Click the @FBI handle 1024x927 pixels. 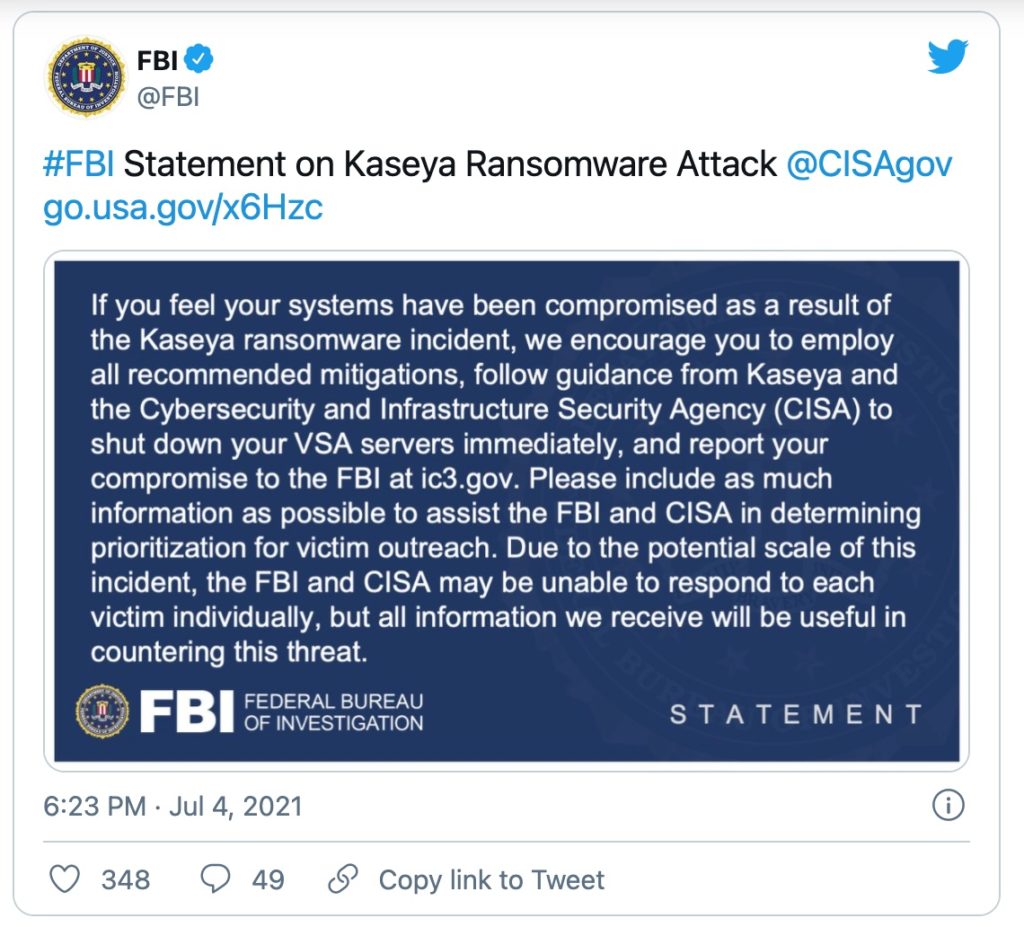pos(168,98)
